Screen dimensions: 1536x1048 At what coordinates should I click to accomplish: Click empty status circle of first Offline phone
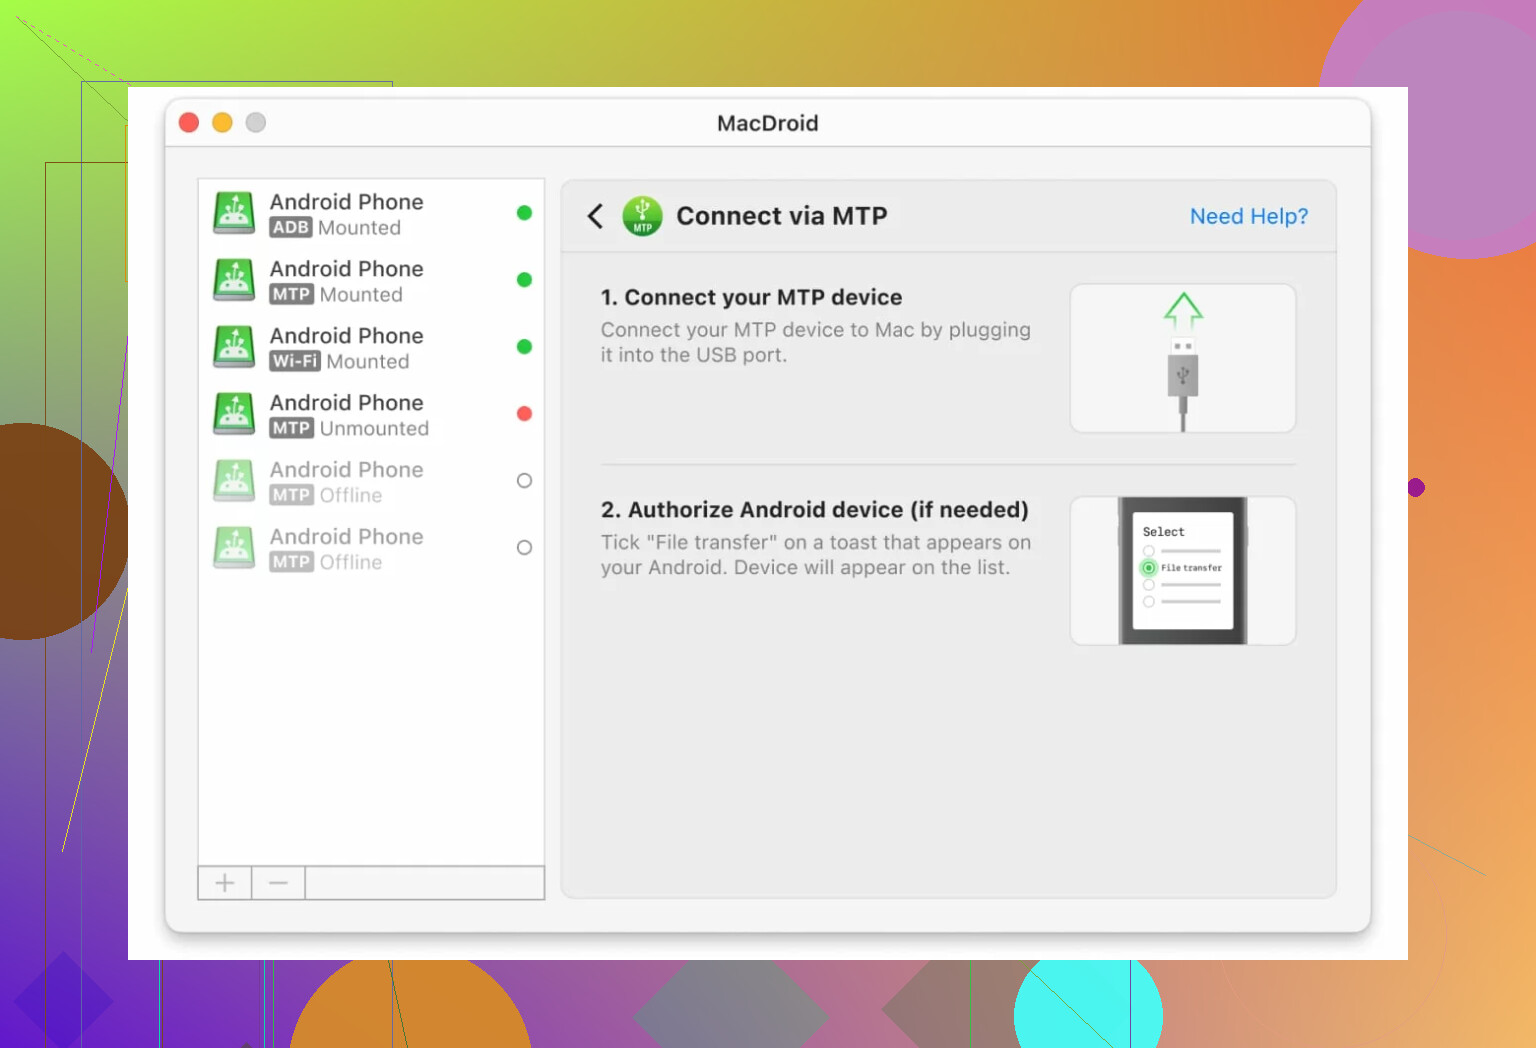point(524,481)
